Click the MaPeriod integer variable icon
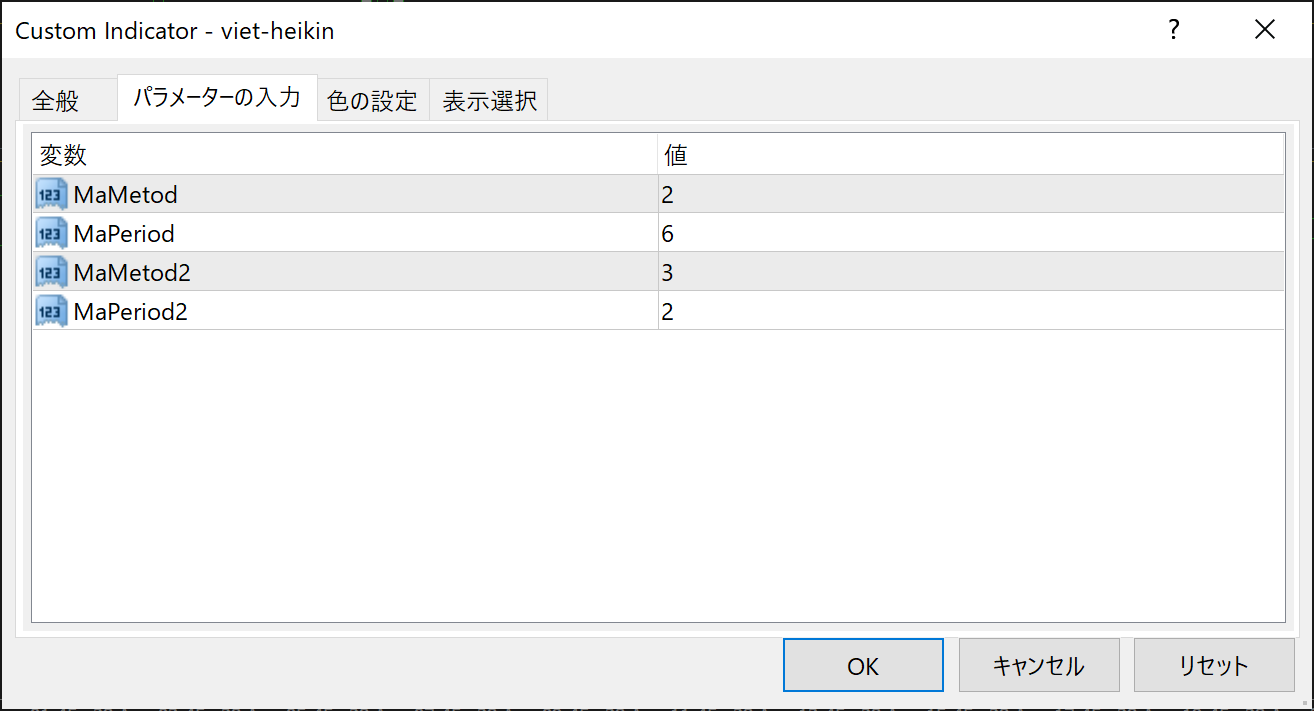1314x711 pixels. point(51,233)
